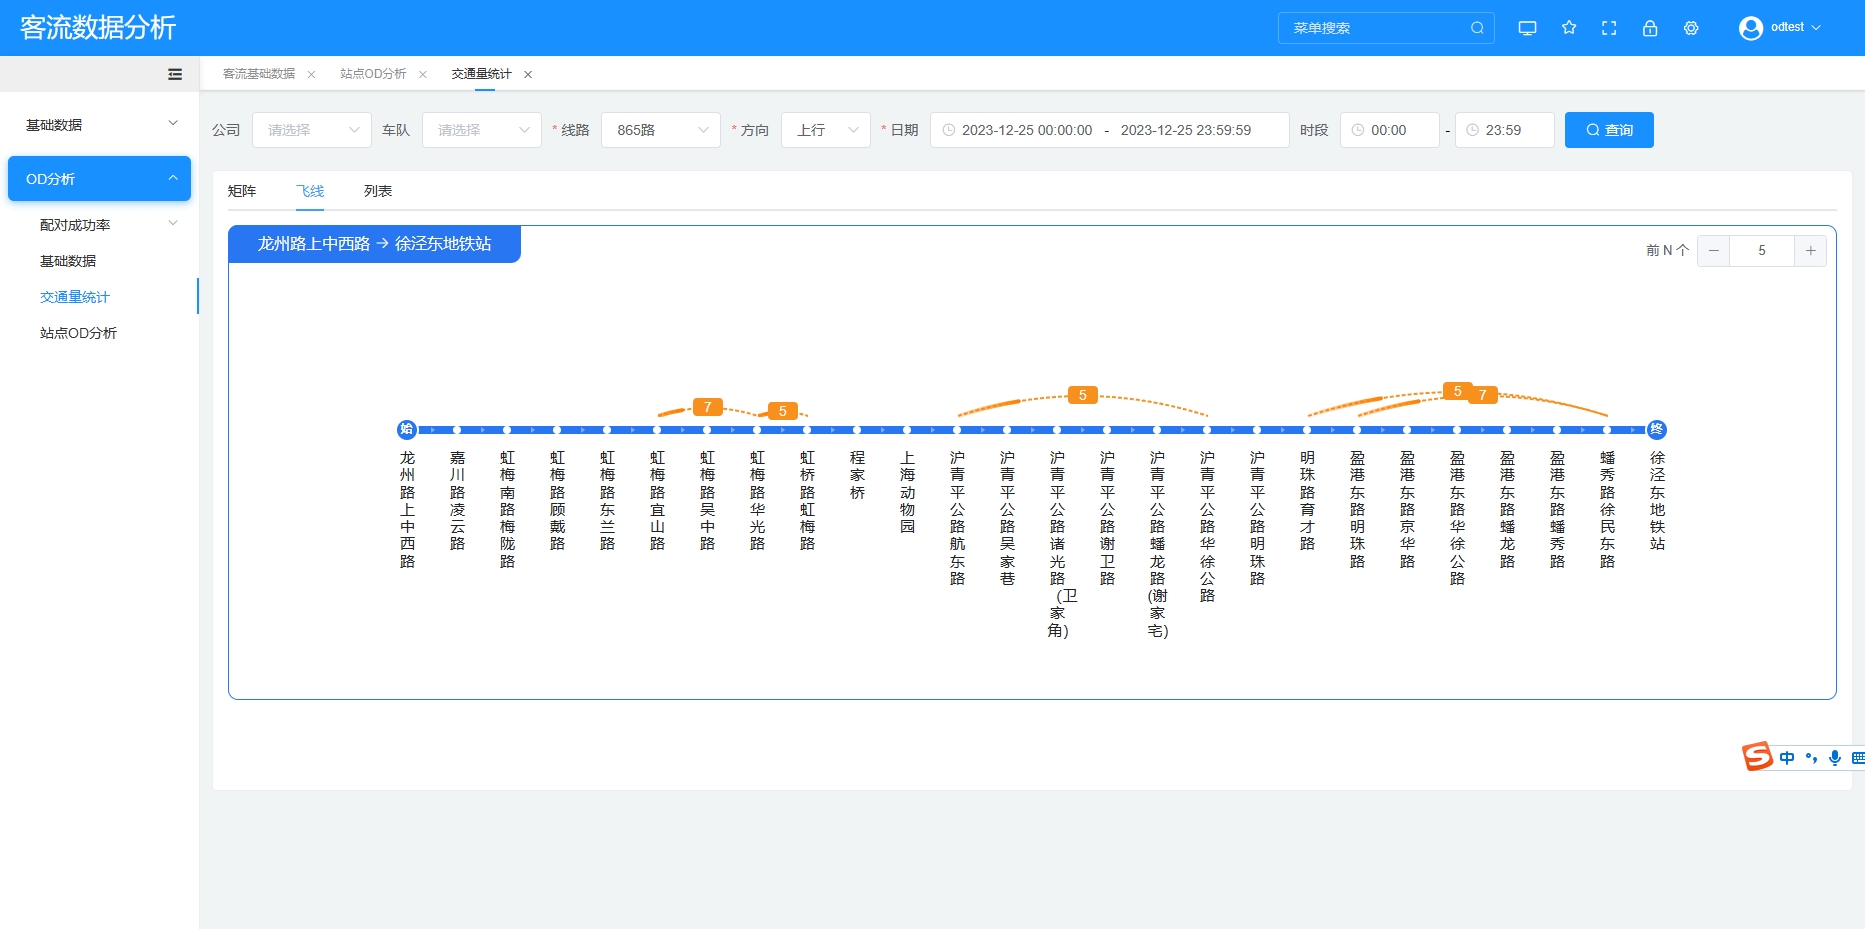Click the lock screen icon
Screen dimensions: 1865x929
pos(1650,28)
